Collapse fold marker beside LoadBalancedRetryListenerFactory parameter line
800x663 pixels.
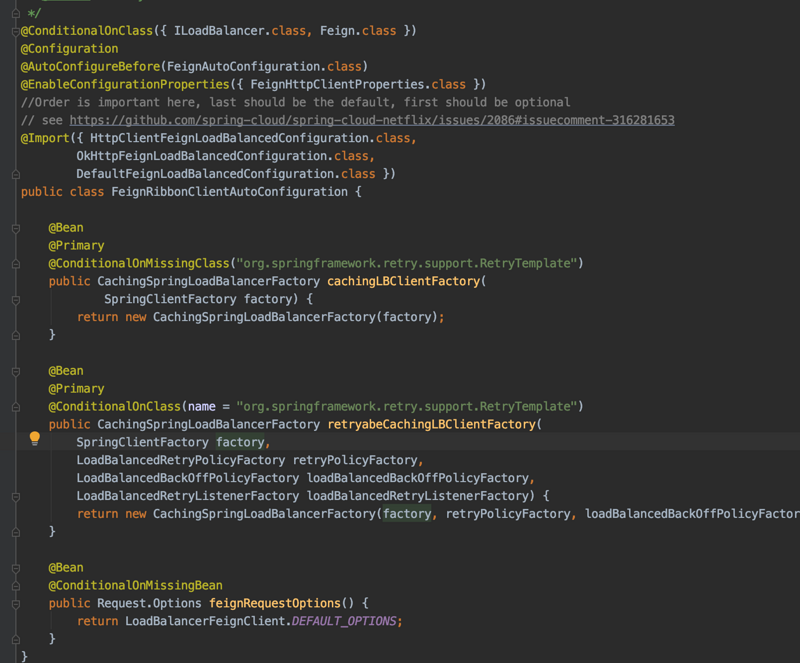click(x=16, y=497)
